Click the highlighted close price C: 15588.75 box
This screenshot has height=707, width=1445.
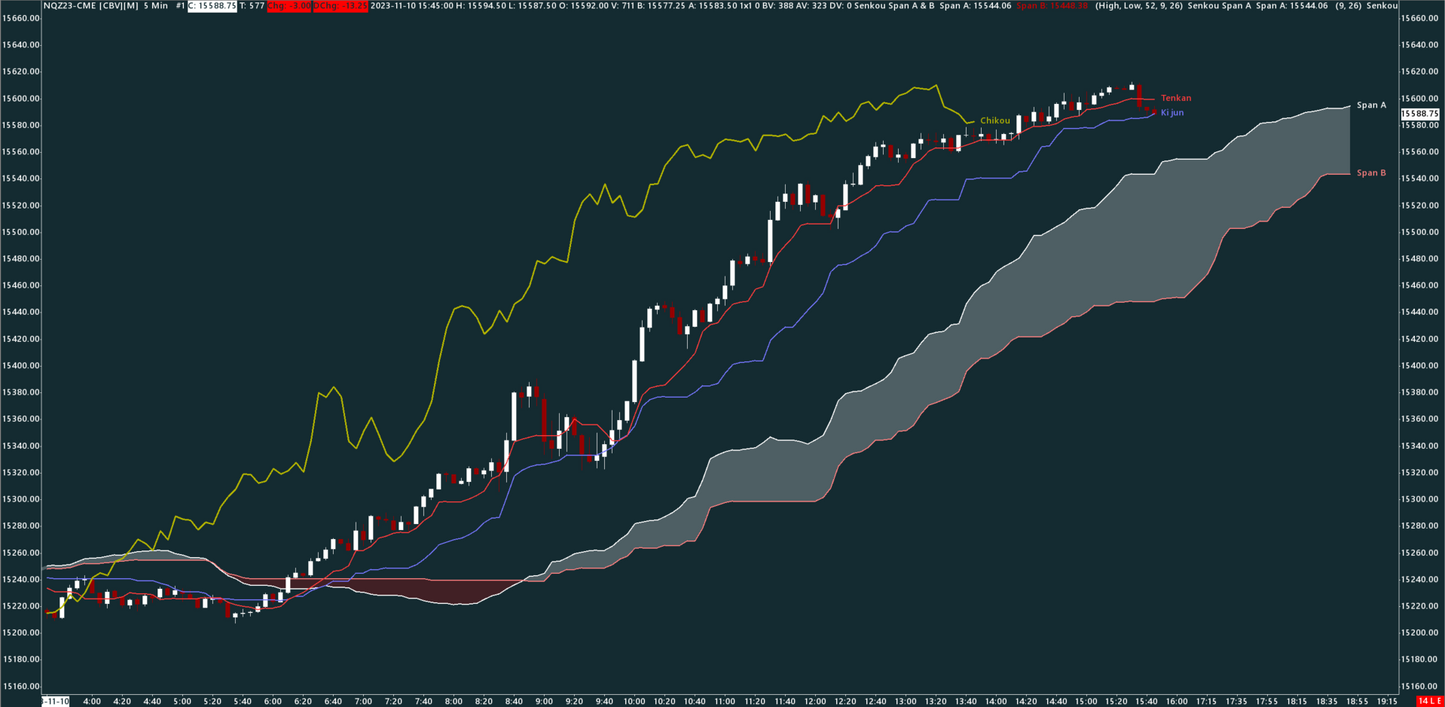coord(212,7)
